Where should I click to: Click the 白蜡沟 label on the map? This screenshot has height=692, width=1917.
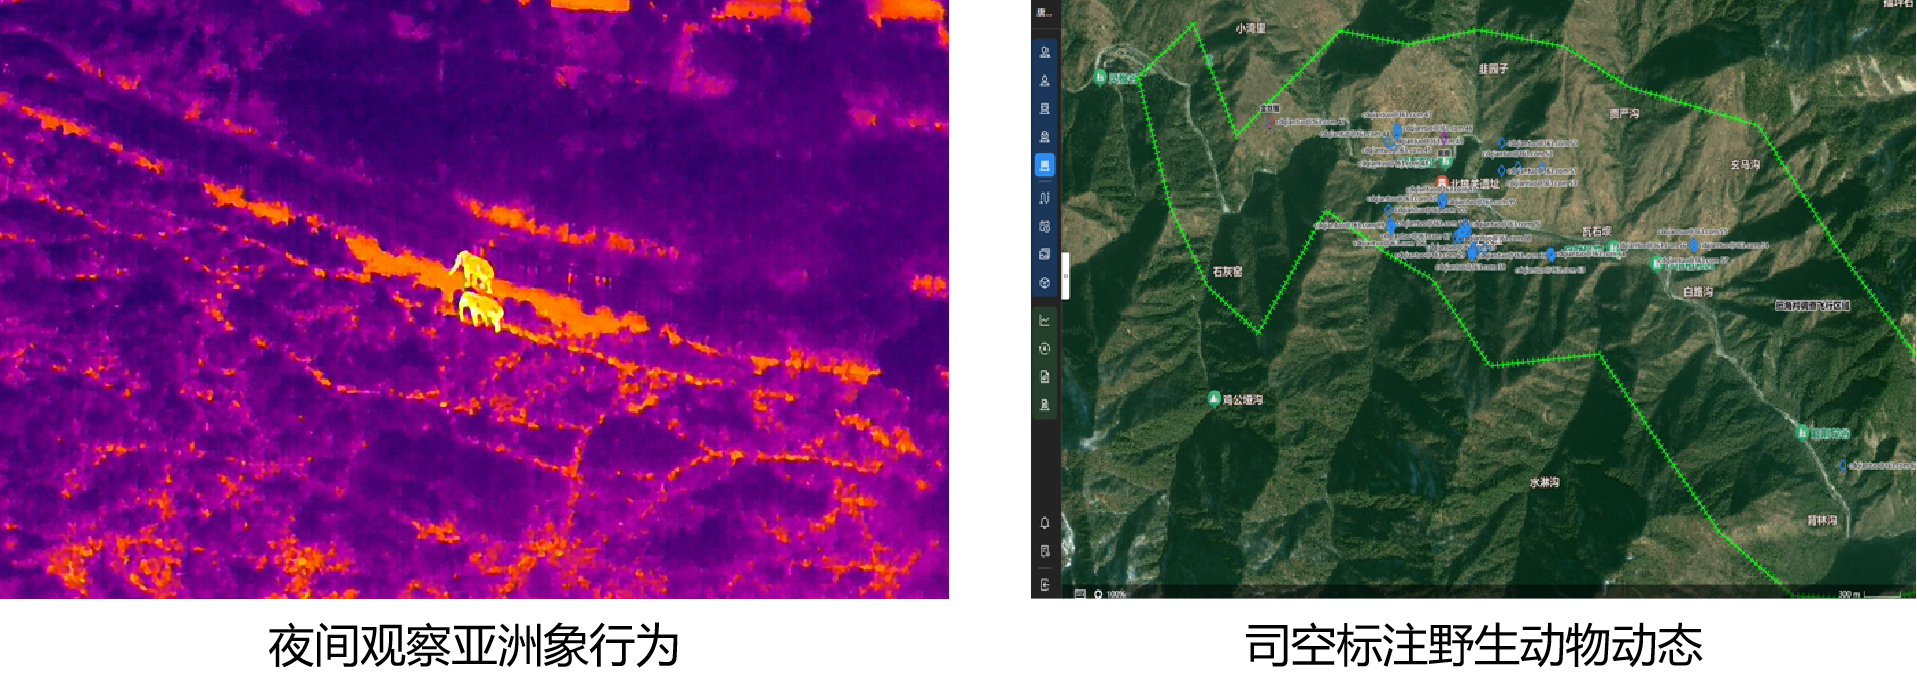point(1698,292)
